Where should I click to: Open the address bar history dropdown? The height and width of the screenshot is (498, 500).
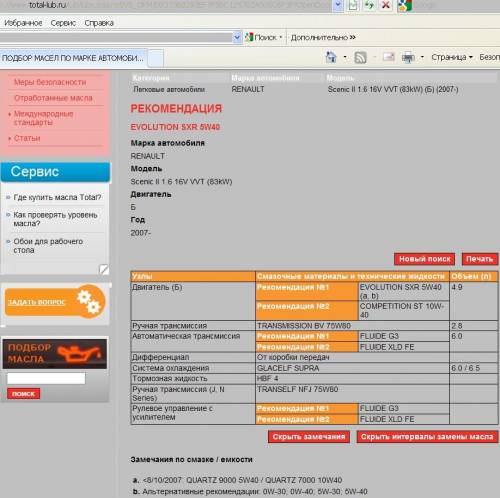tap(338, 5)
